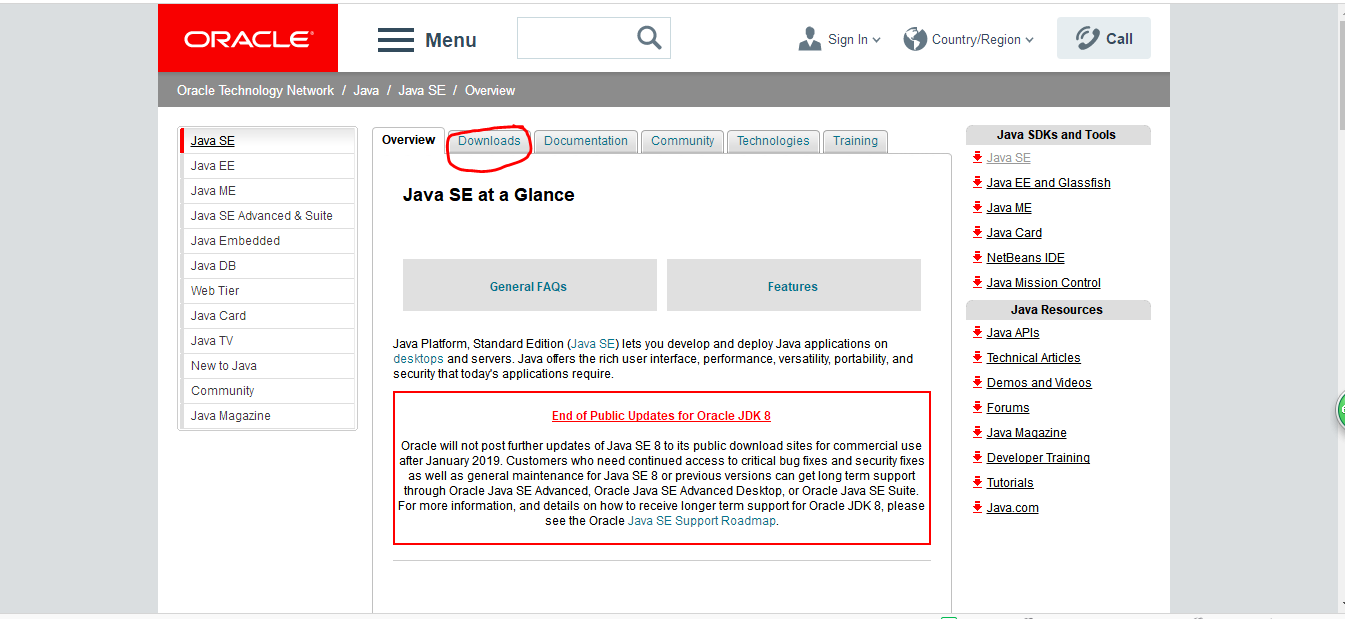Select Java ME in left sidebar

click(268, 191)
